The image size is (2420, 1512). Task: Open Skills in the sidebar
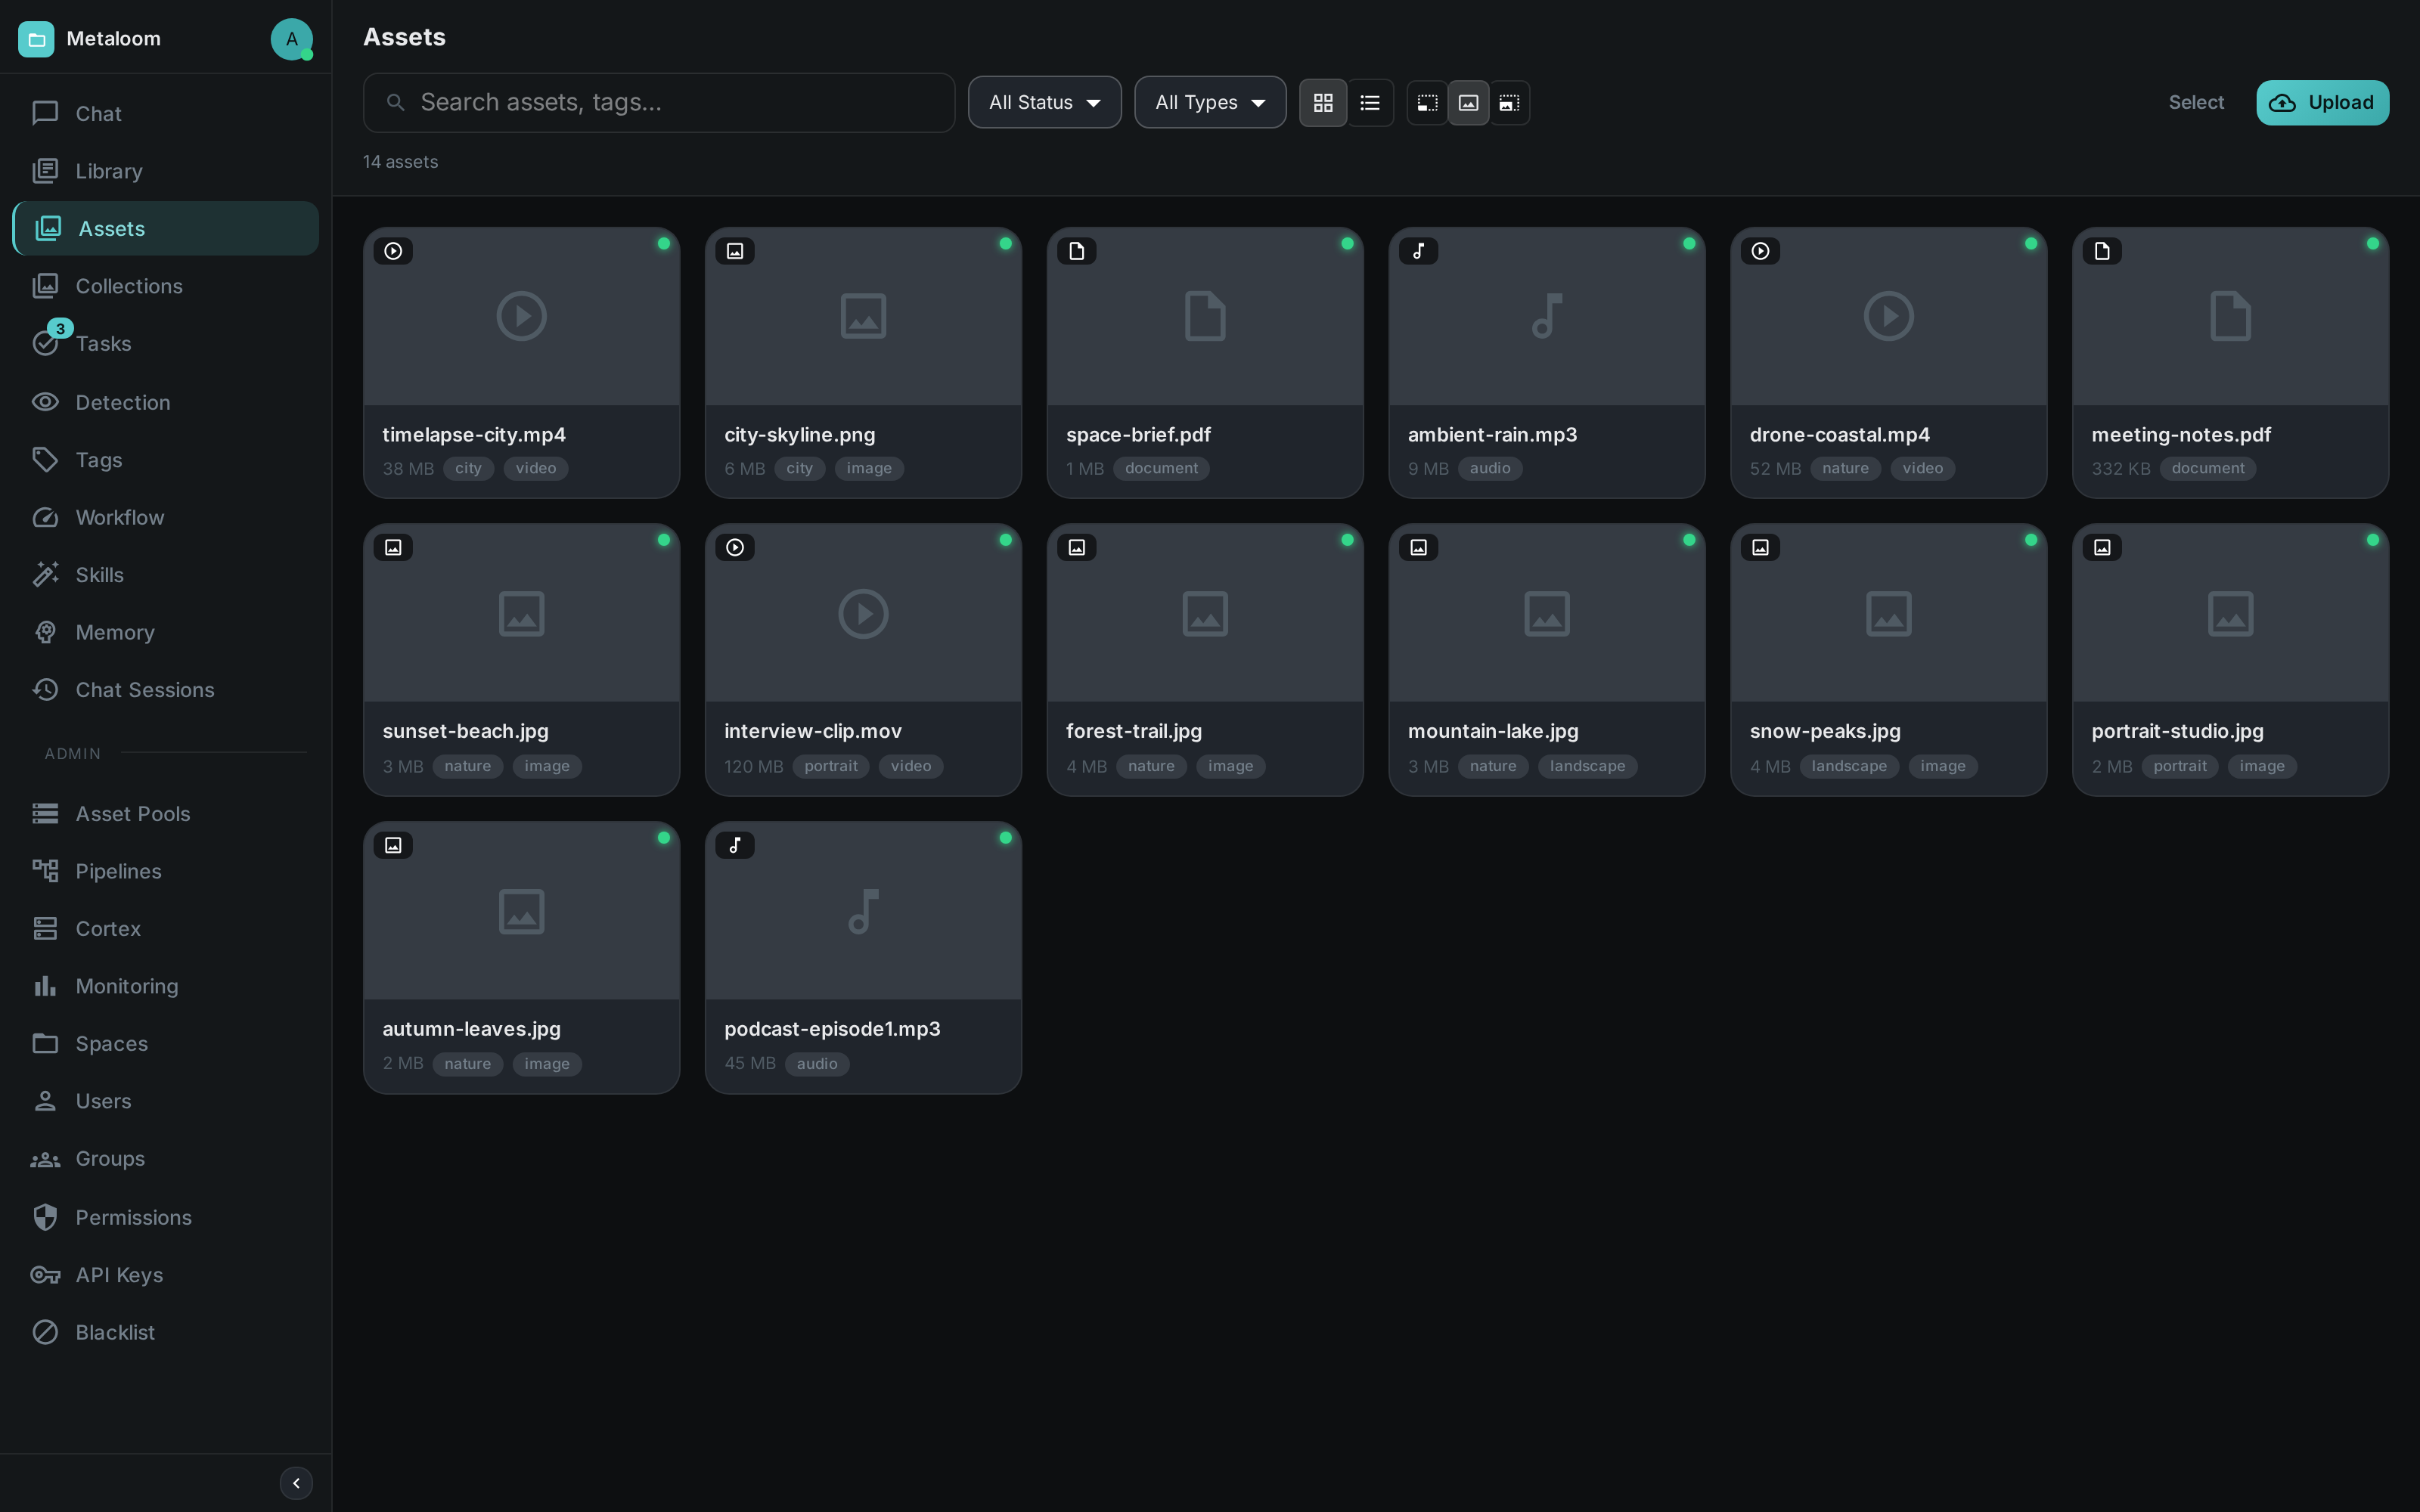tap(165, 574)
